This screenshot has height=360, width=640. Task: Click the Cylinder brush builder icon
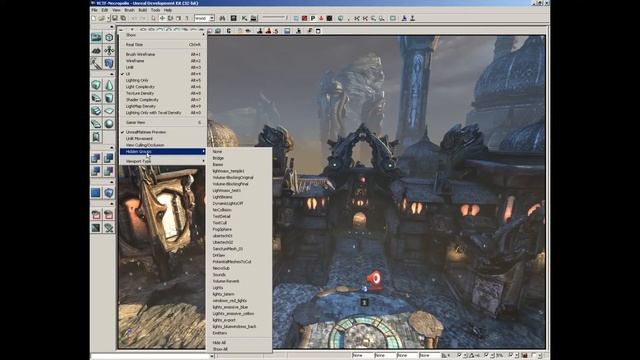pyautogui.click(x=109, y=98)
